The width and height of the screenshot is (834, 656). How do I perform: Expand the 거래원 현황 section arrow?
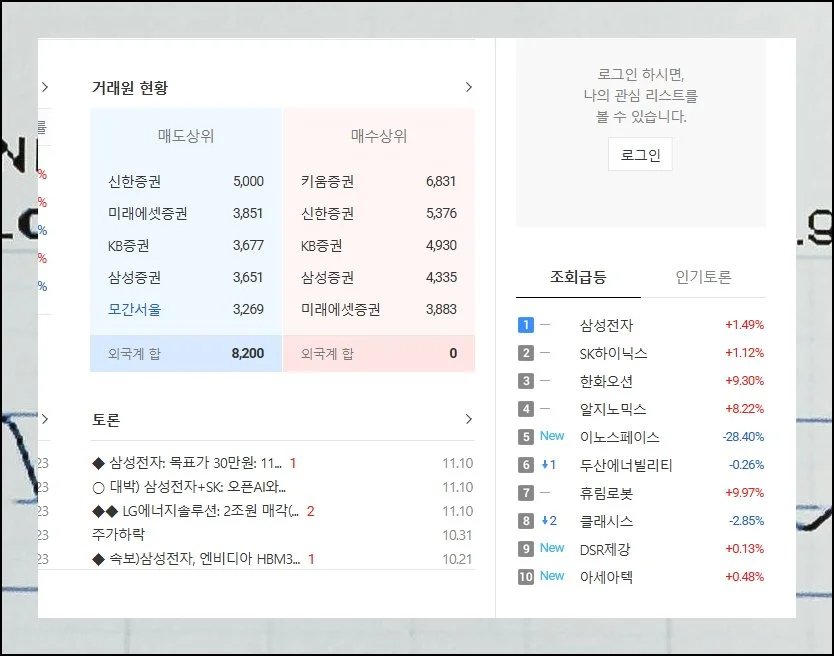coord(468,88)
